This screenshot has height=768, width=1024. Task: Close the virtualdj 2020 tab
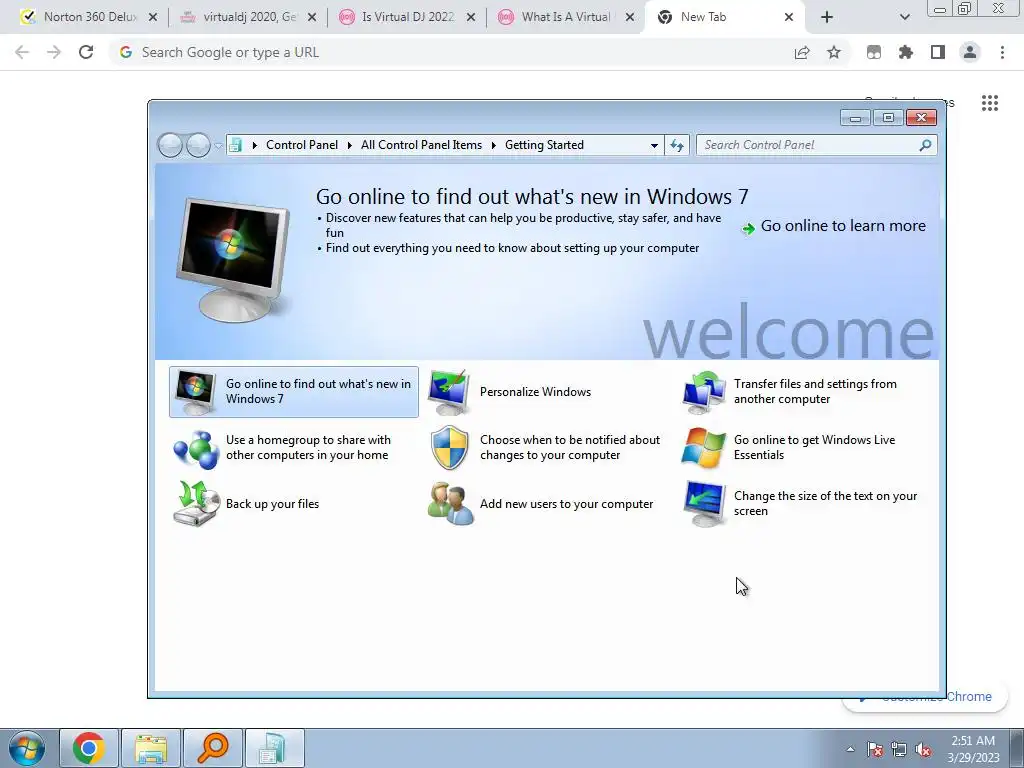click(312, 17)
